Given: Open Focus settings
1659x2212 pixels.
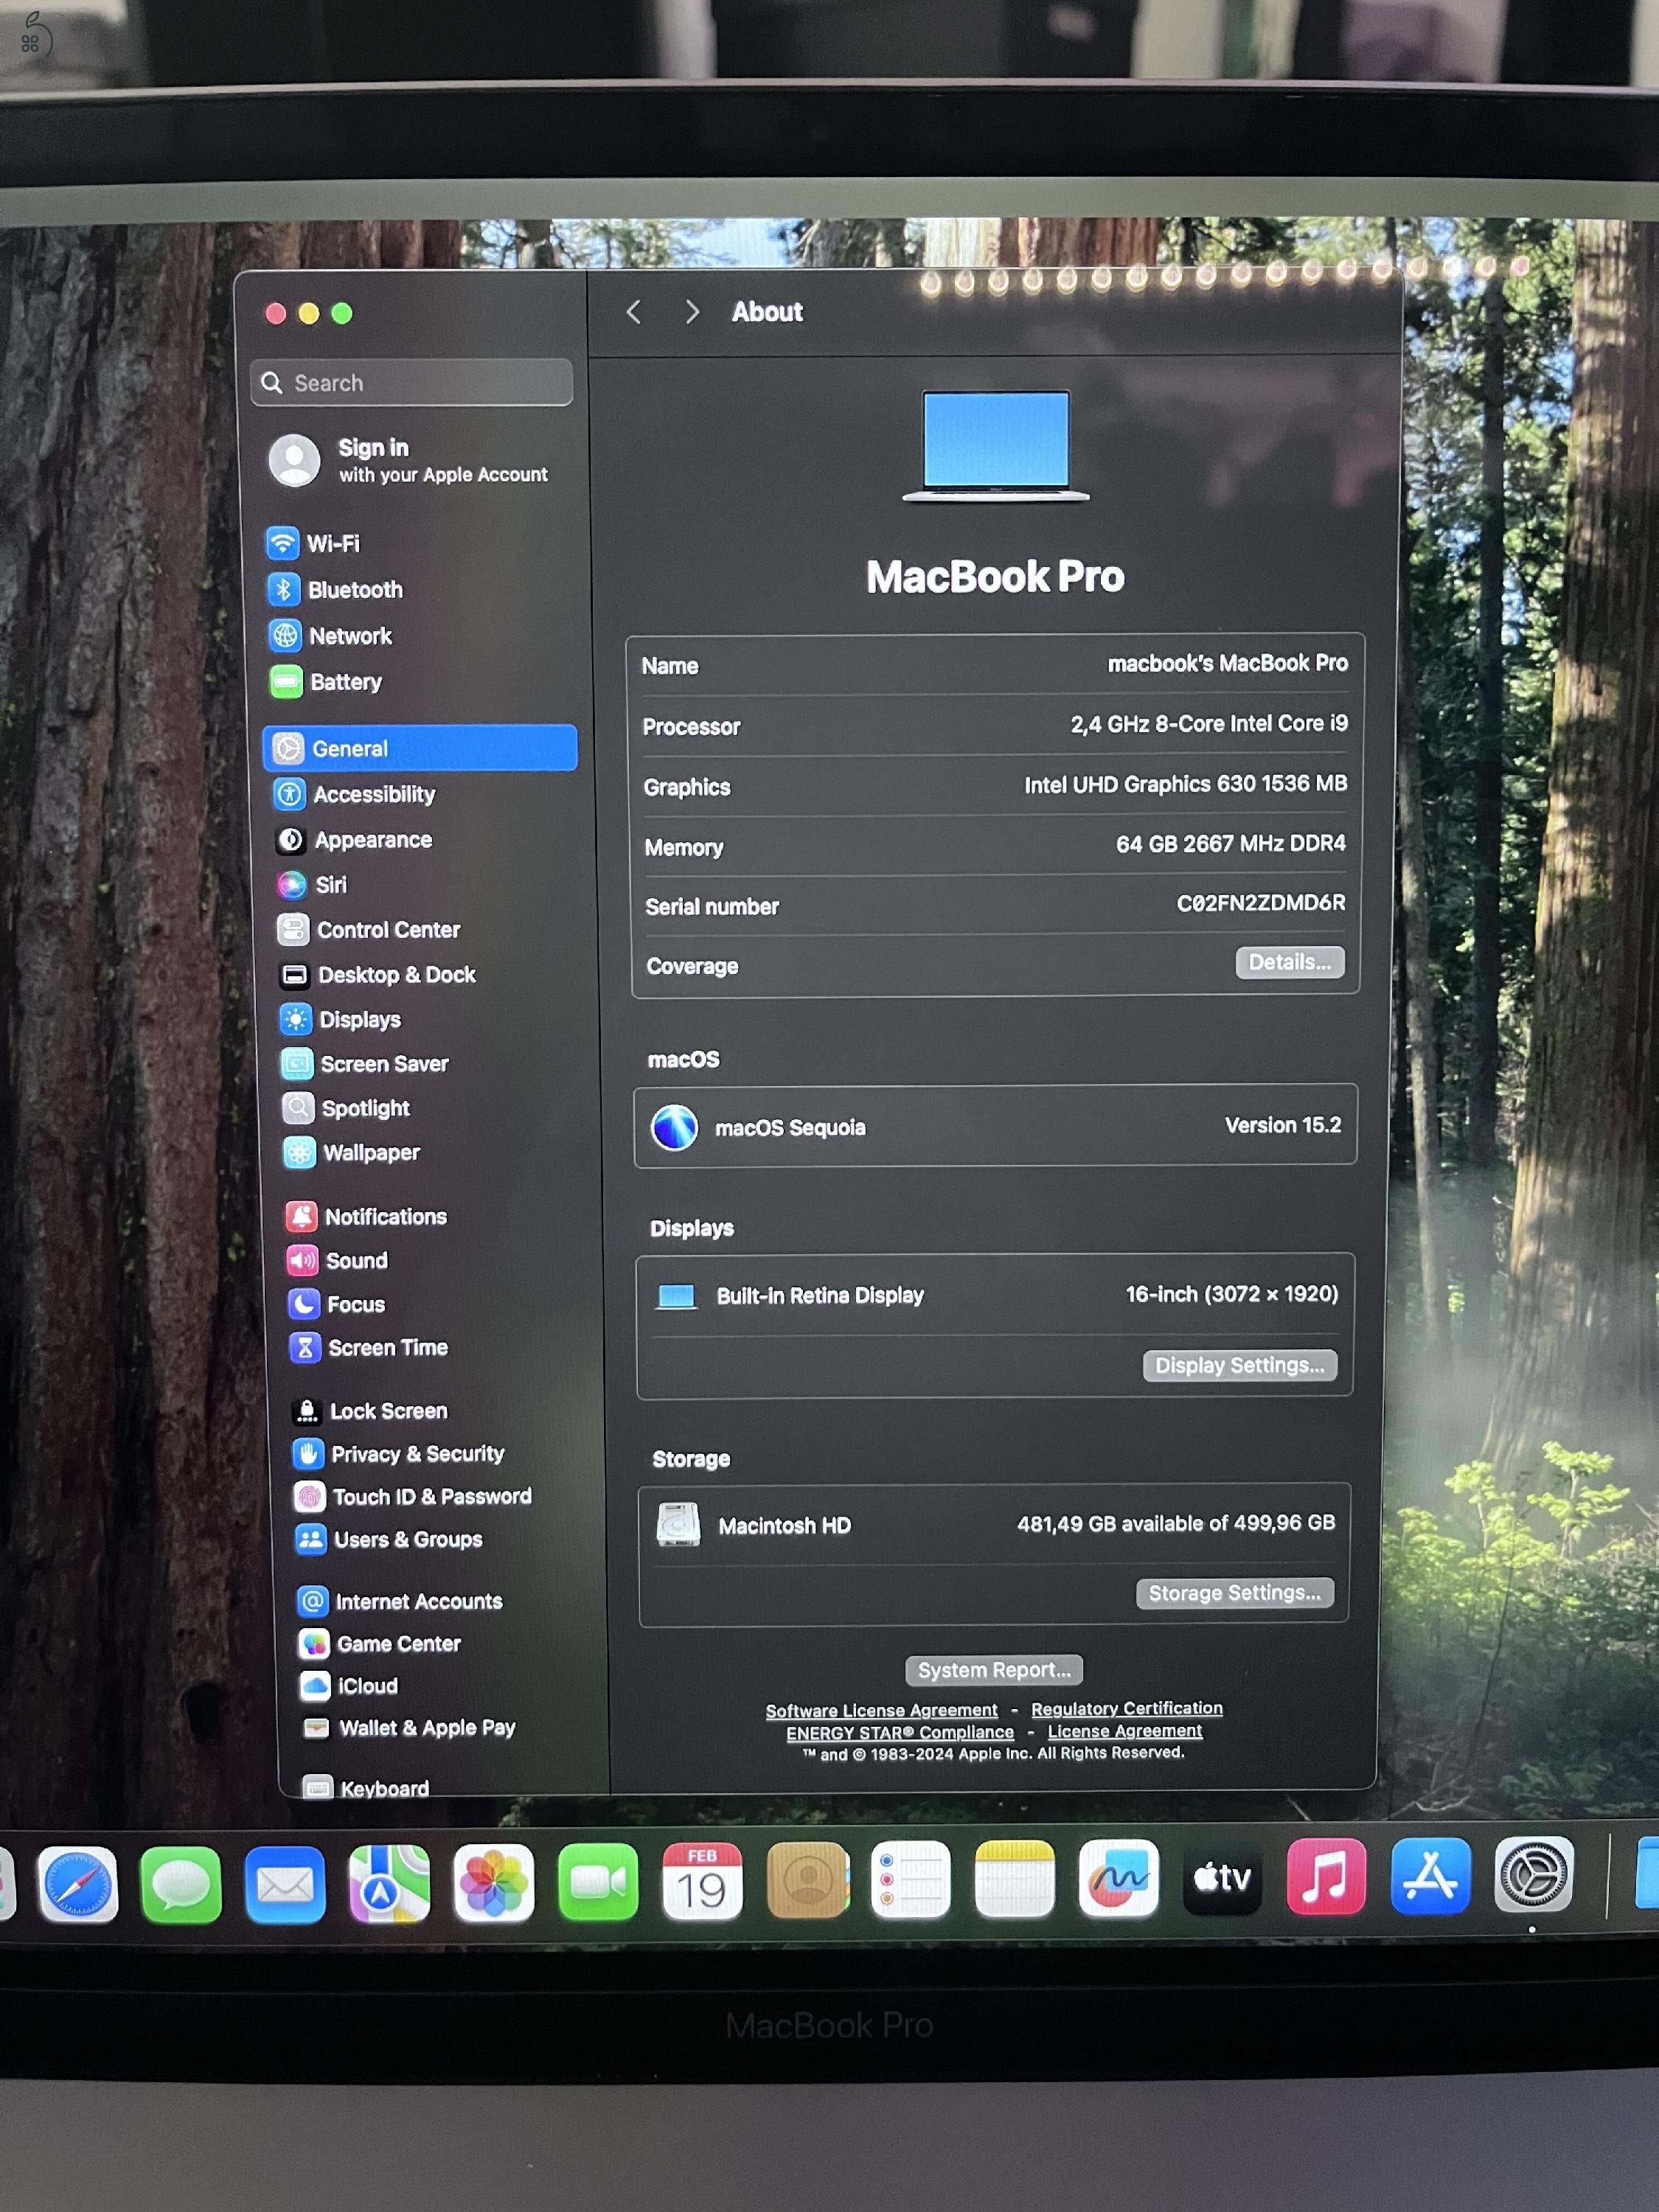Looking at the screenshot, I should click(337, 1304).
